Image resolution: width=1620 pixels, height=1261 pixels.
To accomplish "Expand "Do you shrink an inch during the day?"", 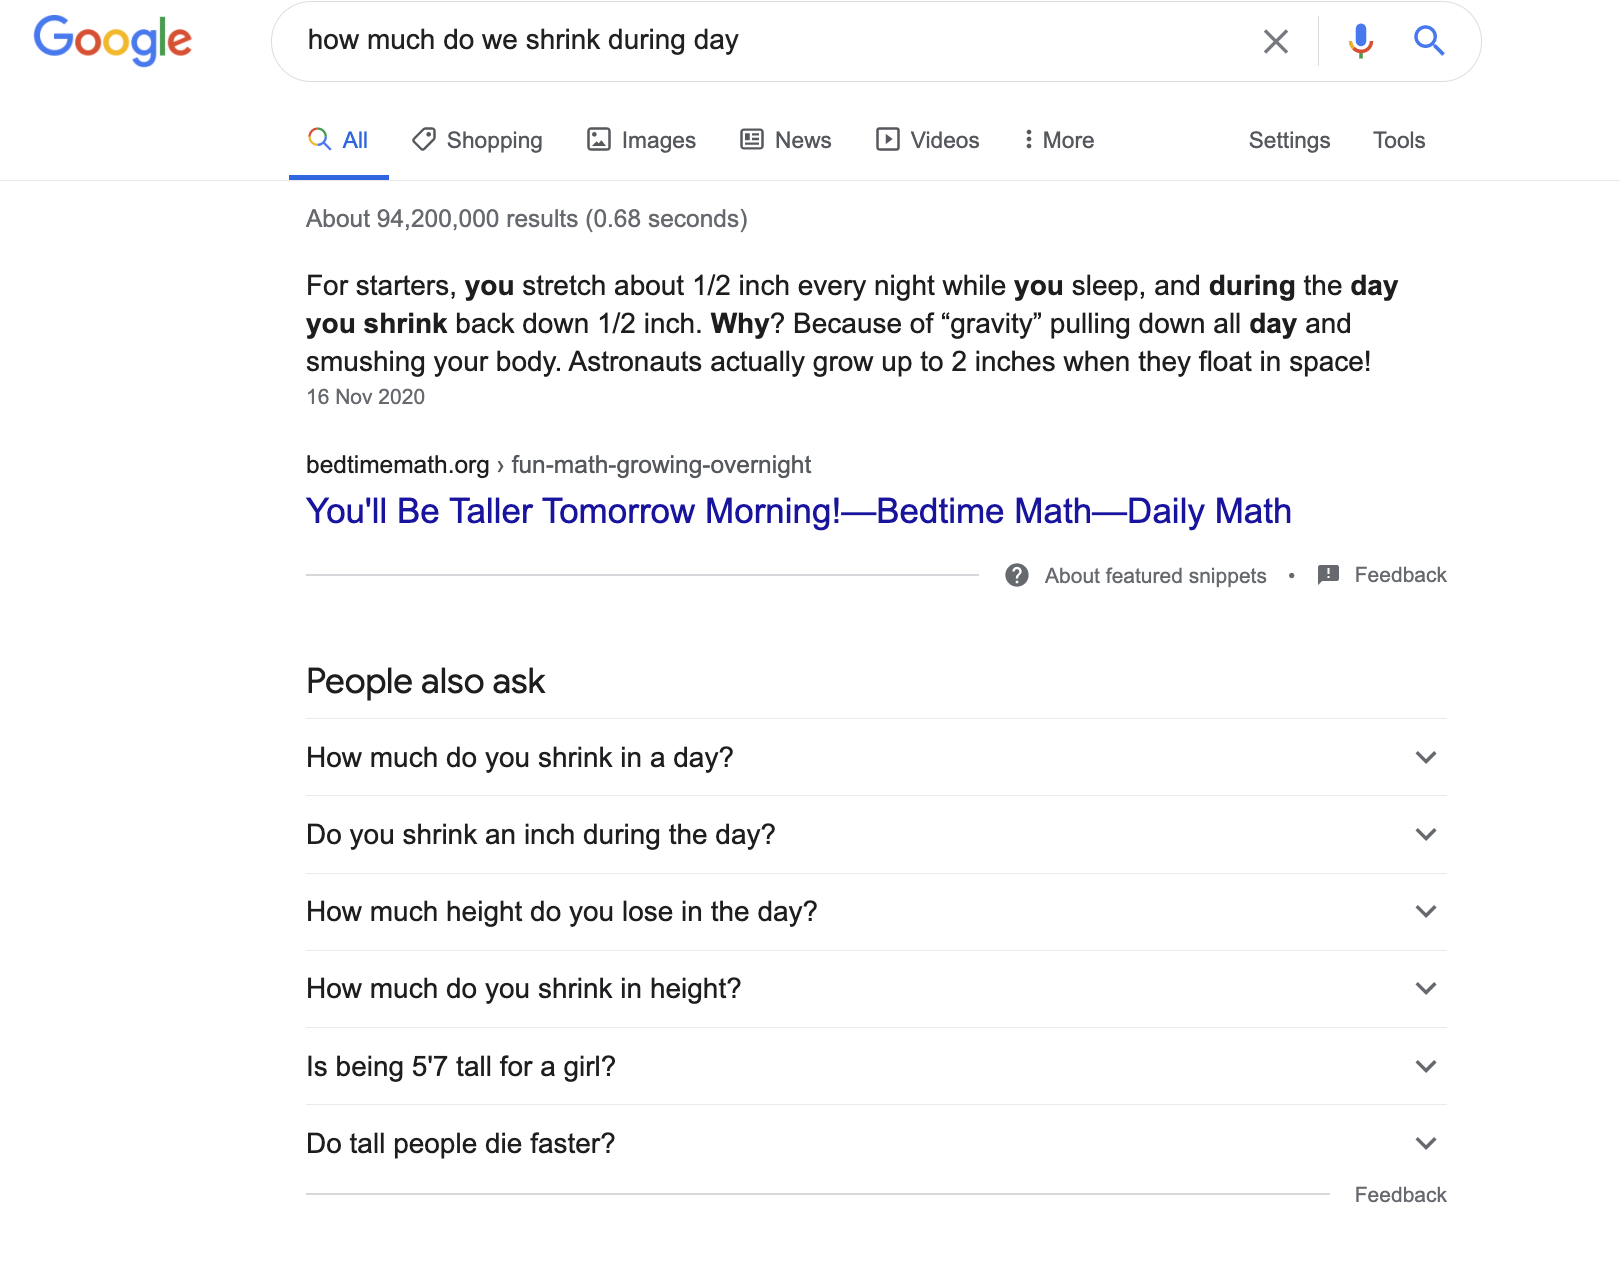I will (x=876, y=834).
